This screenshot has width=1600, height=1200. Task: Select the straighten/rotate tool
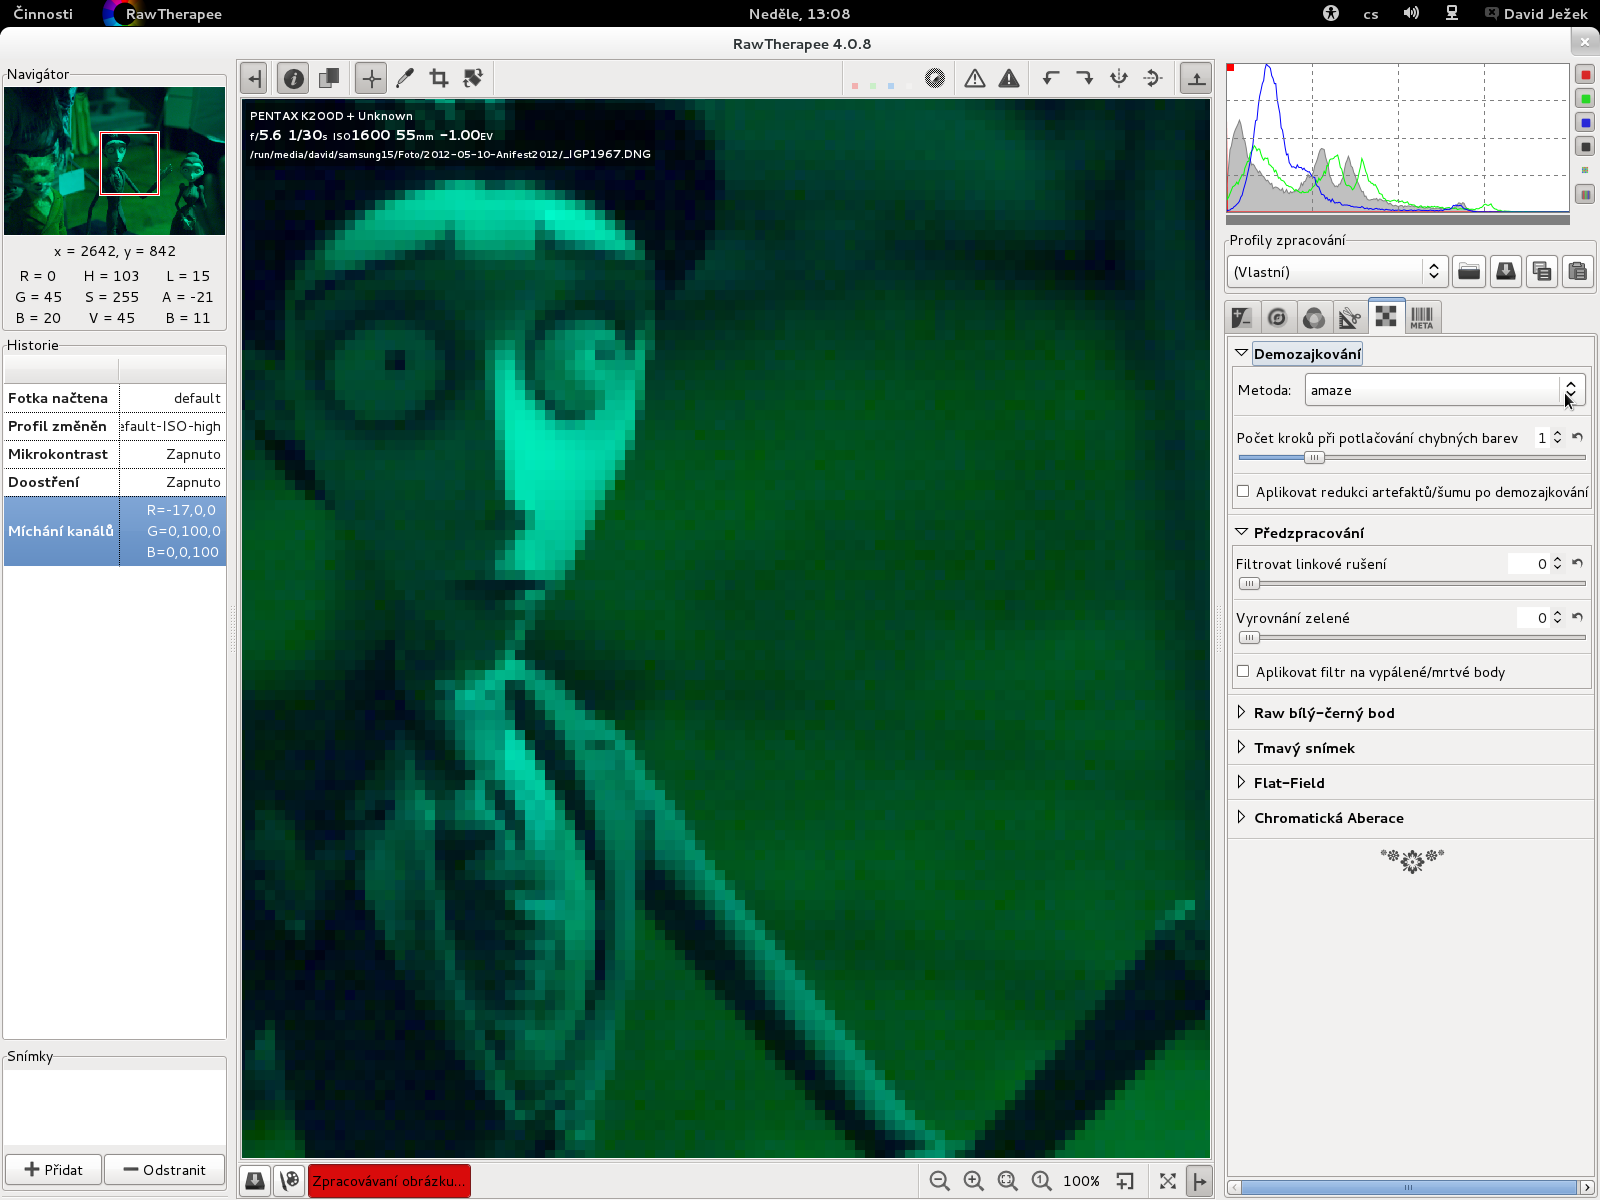tap(473, 78)
